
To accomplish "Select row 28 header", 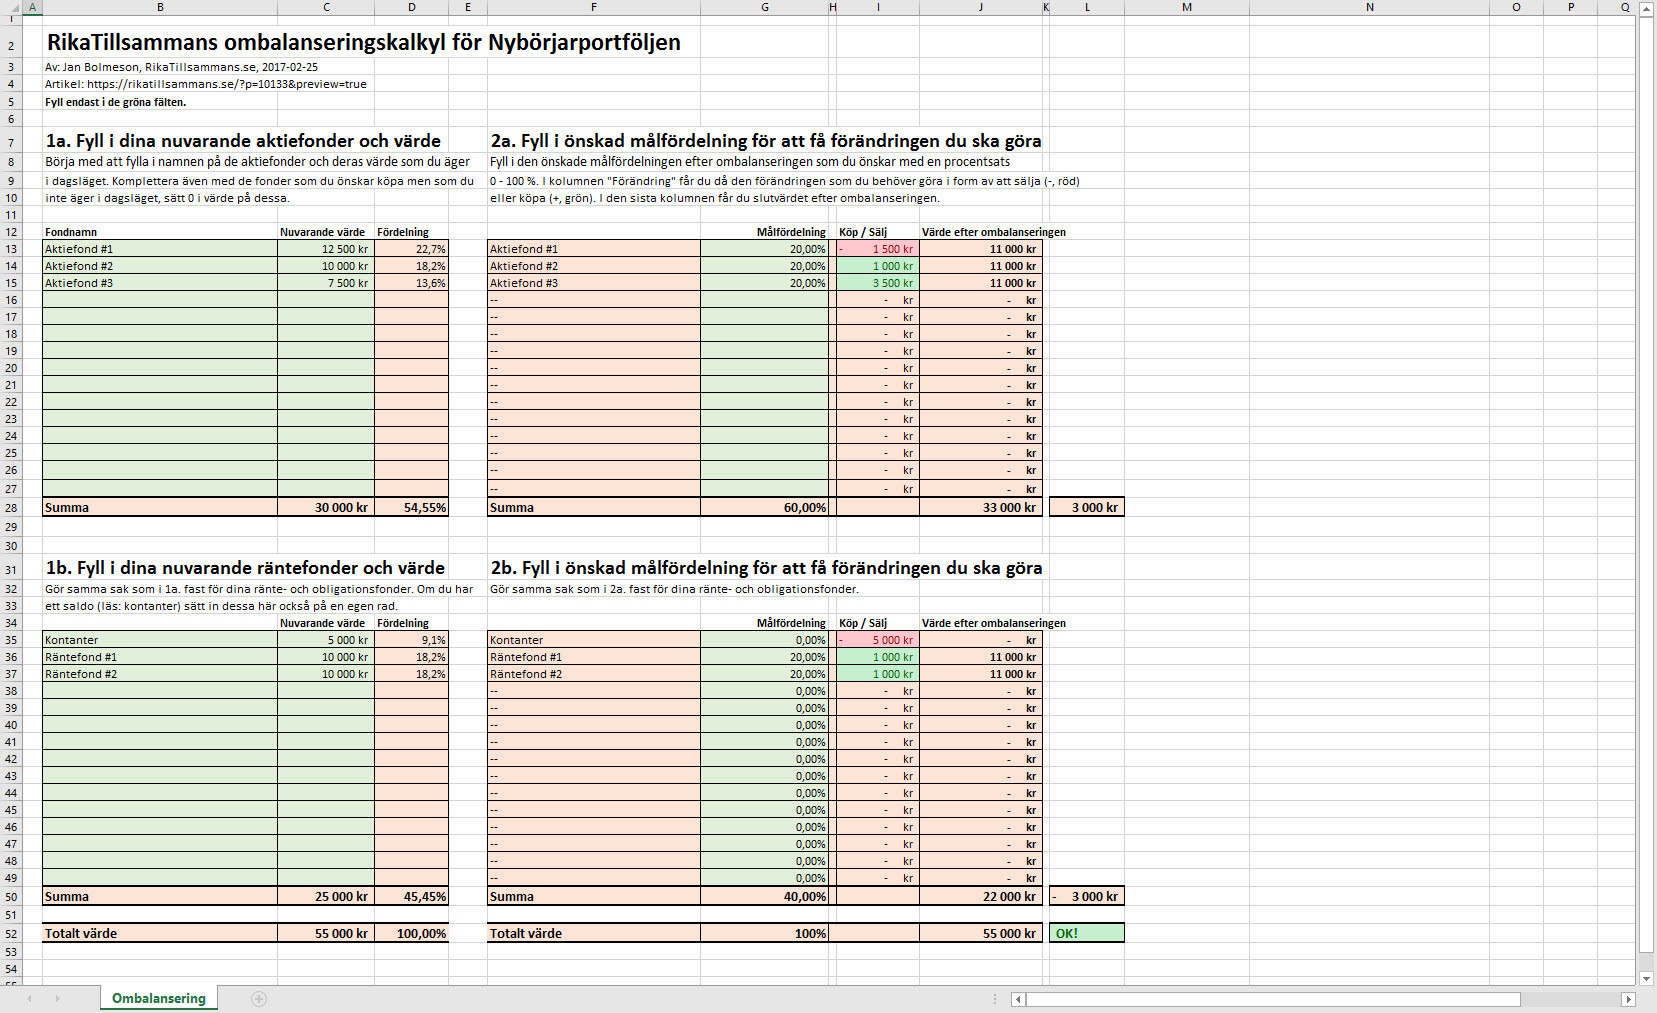I will coord(11,508).
